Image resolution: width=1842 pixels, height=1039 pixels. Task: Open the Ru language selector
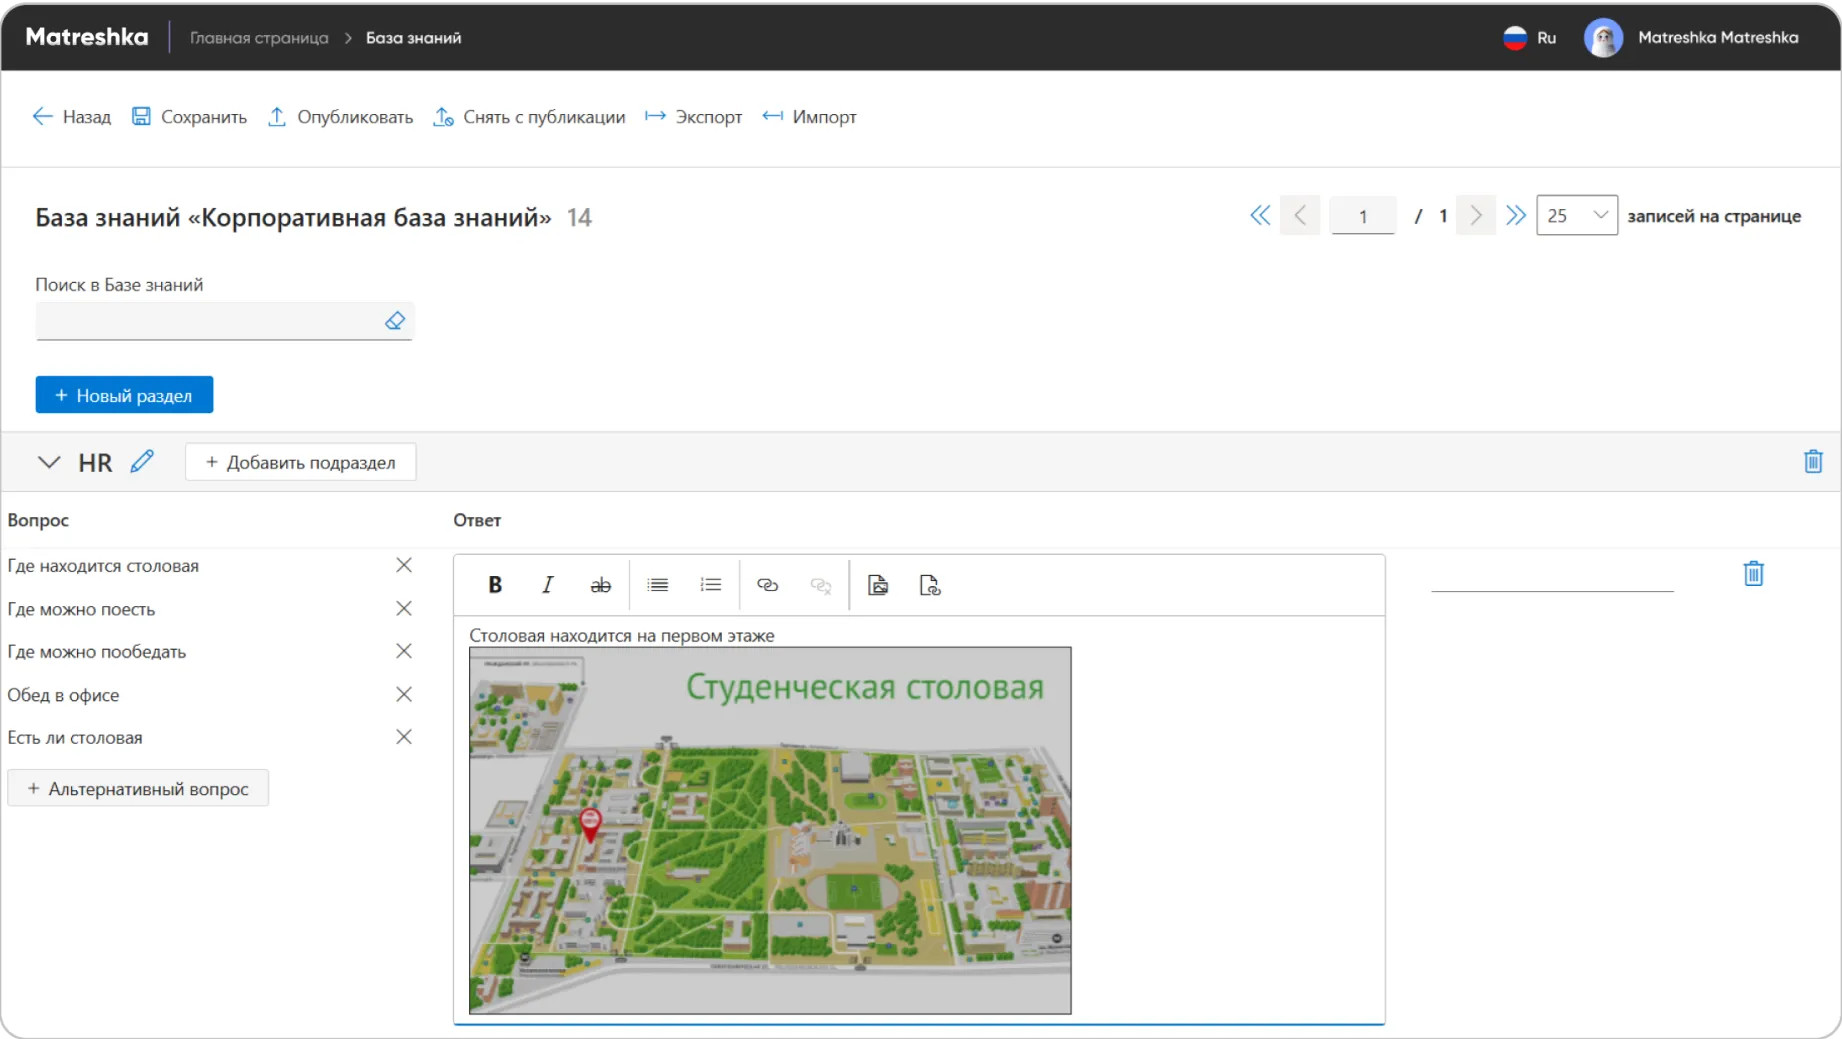1530,38
